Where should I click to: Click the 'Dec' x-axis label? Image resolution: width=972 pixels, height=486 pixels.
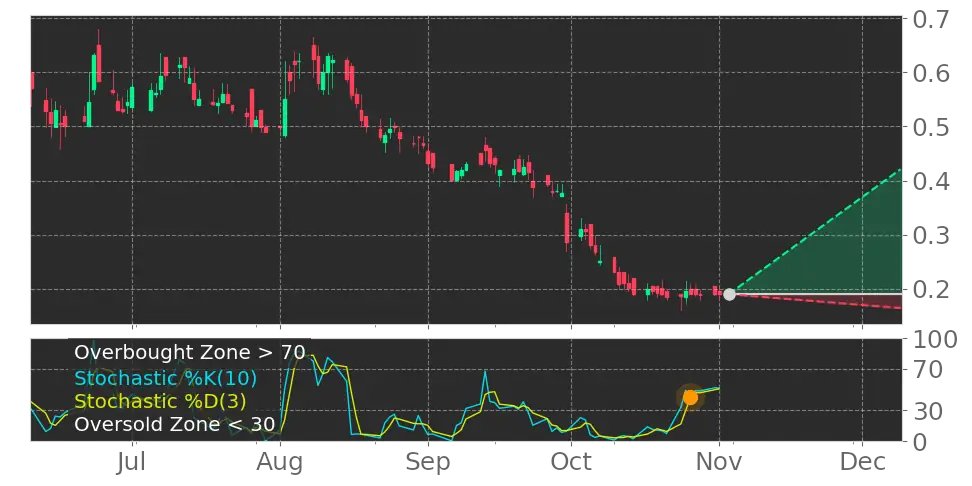click(x=862, y=463)
